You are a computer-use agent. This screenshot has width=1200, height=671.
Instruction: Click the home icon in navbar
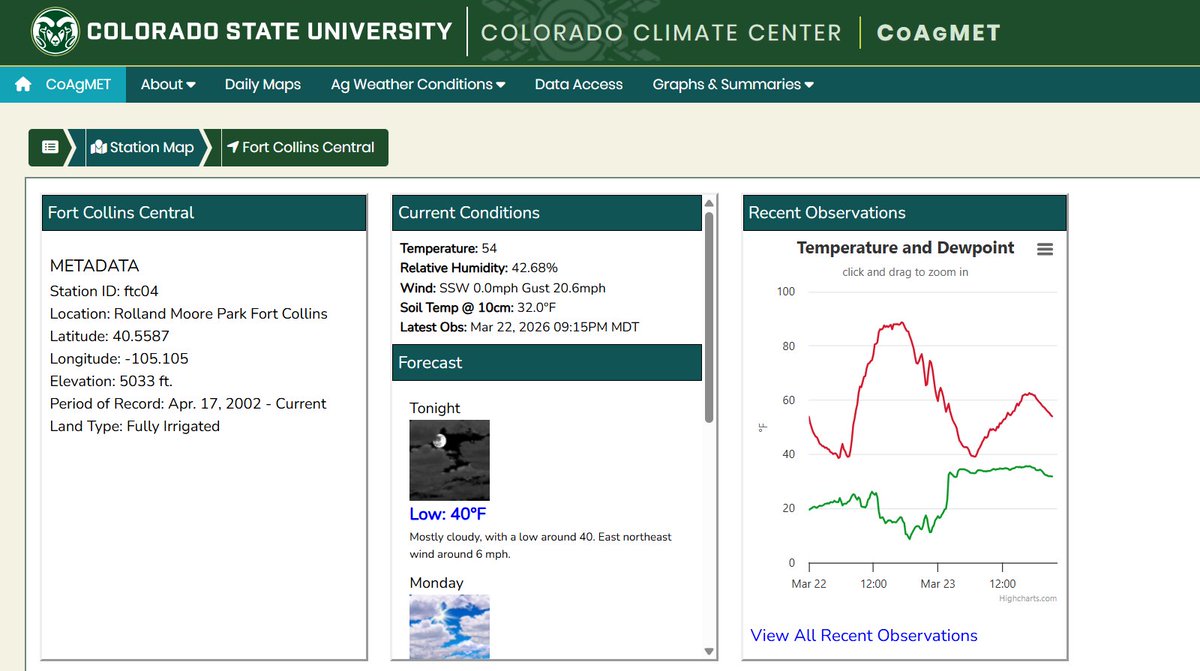tap(23, 85)
